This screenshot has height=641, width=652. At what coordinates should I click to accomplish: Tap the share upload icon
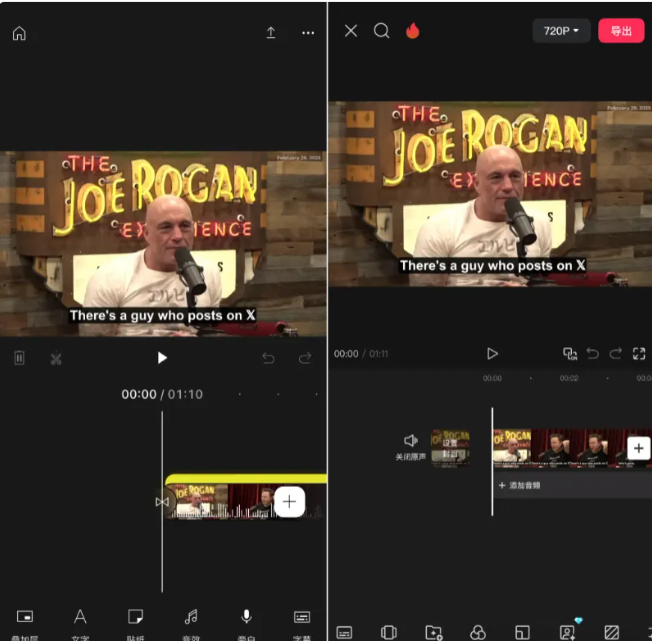(270, 33)
